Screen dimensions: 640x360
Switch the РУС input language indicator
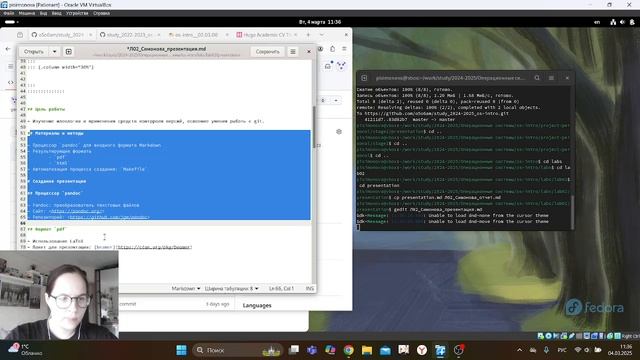[x=562, y=350]
